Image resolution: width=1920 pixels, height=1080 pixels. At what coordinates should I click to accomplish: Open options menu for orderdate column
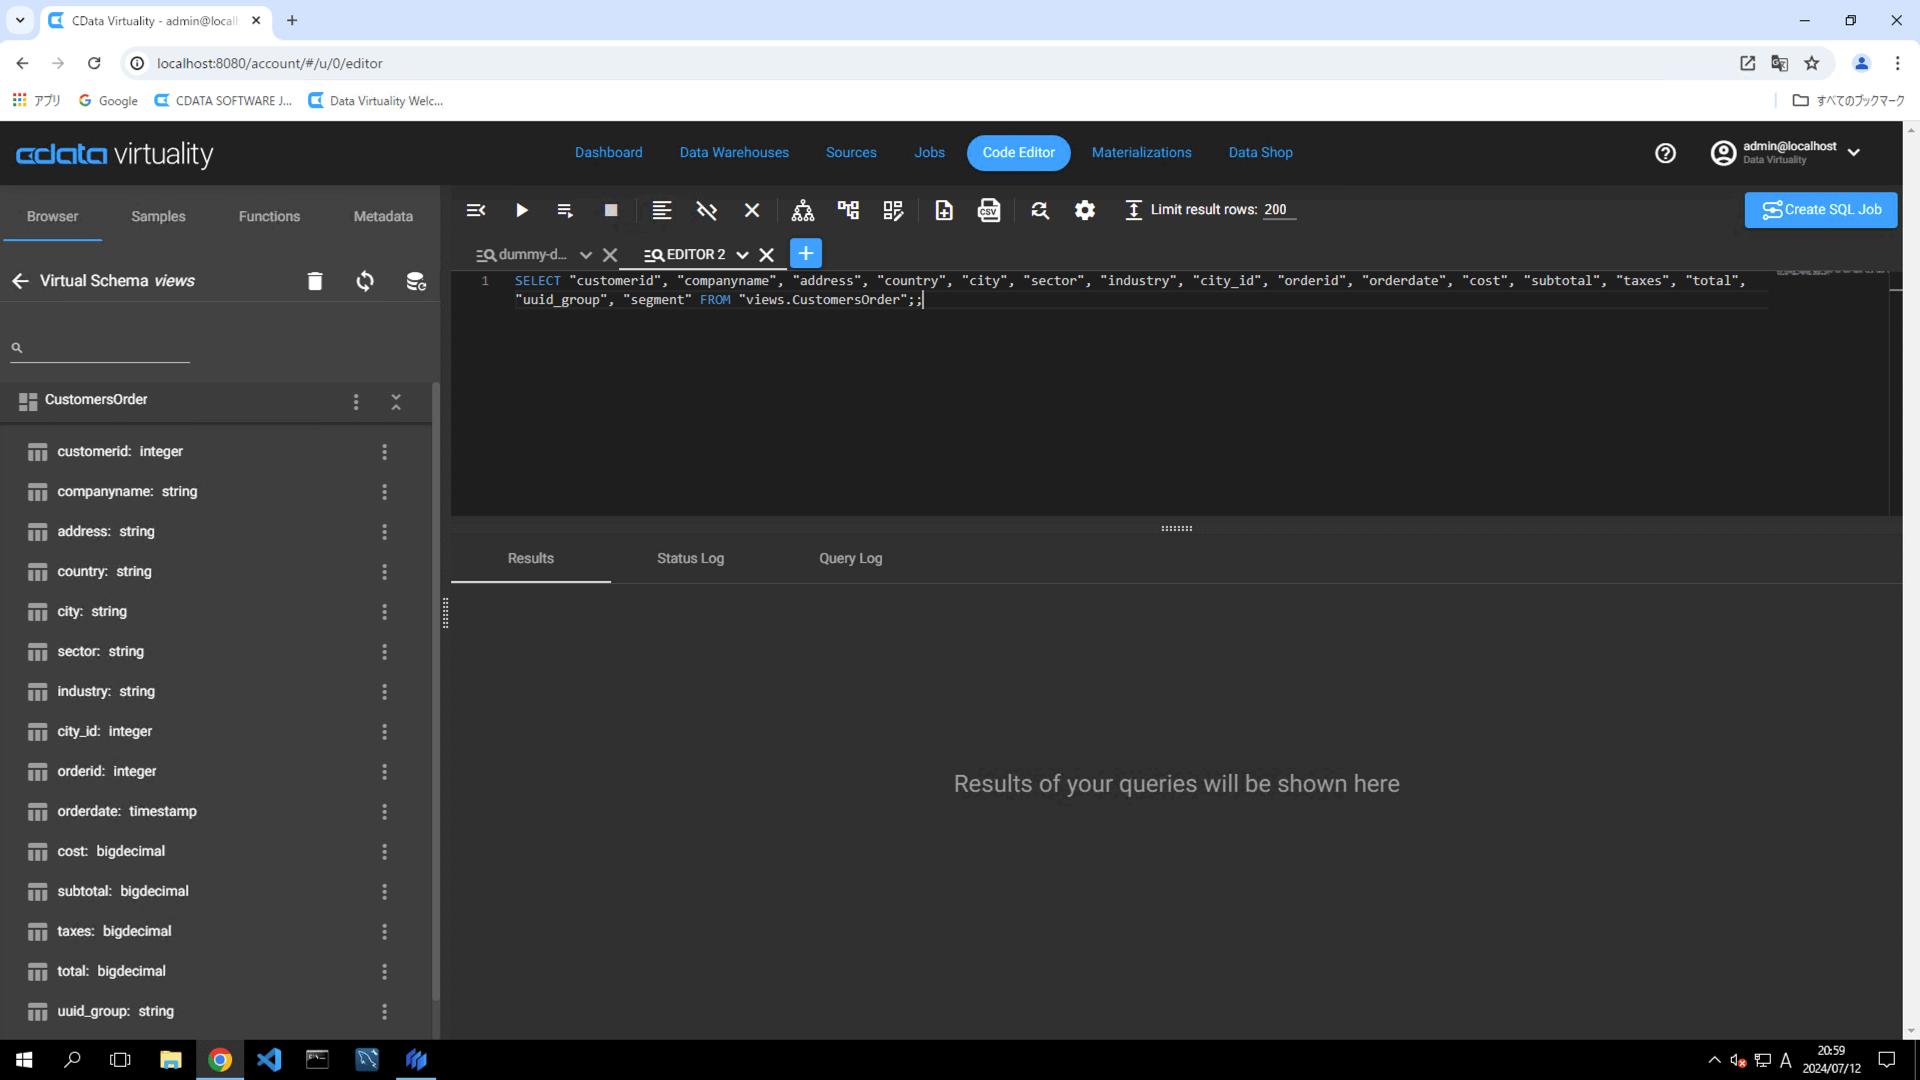pyautogui.click(x=384, y=812)
